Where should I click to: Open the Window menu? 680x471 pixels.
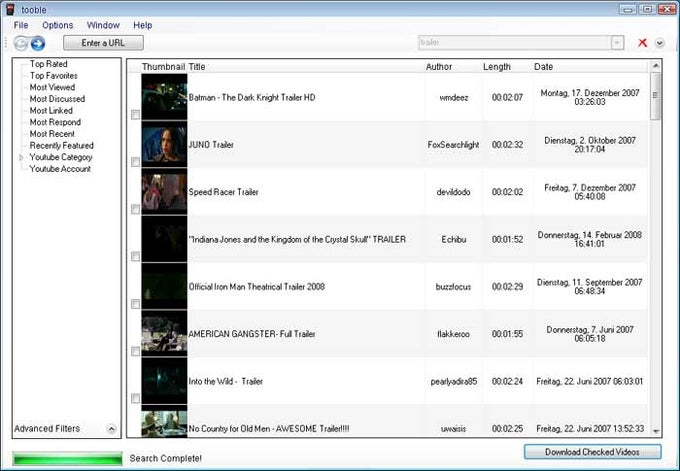click(x=103, y=25)
